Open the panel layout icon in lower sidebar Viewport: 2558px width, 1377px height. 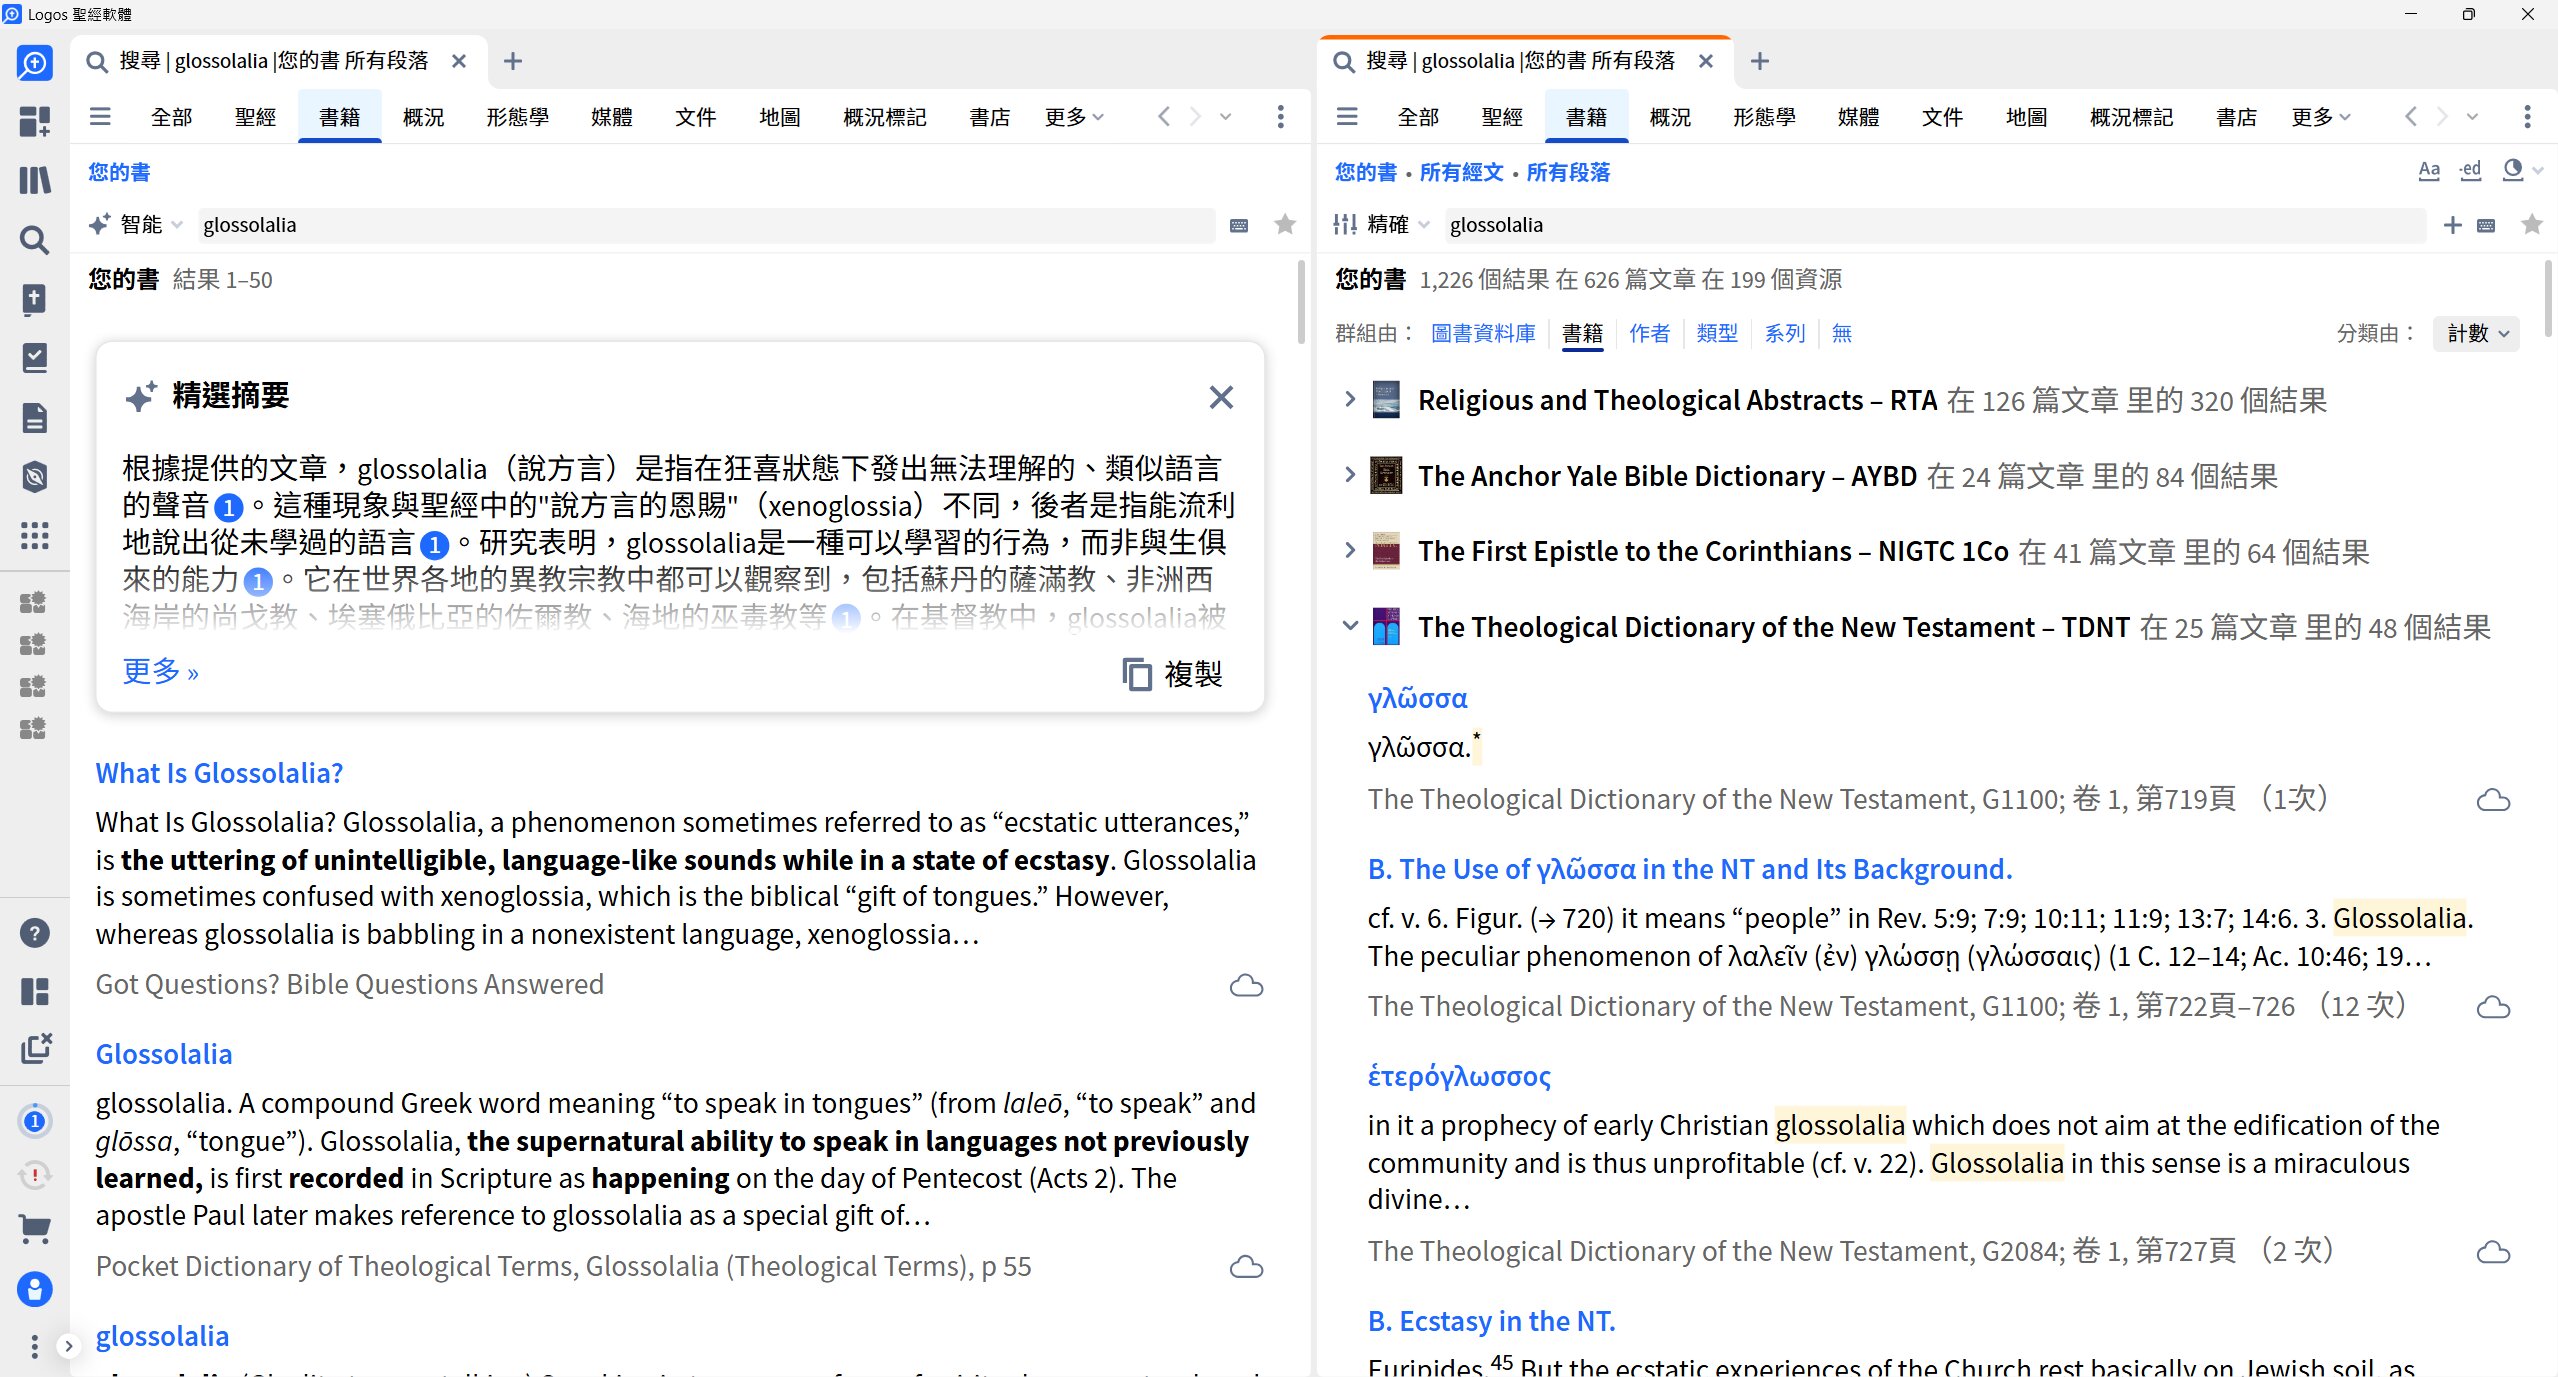click(x=34, y=991)
